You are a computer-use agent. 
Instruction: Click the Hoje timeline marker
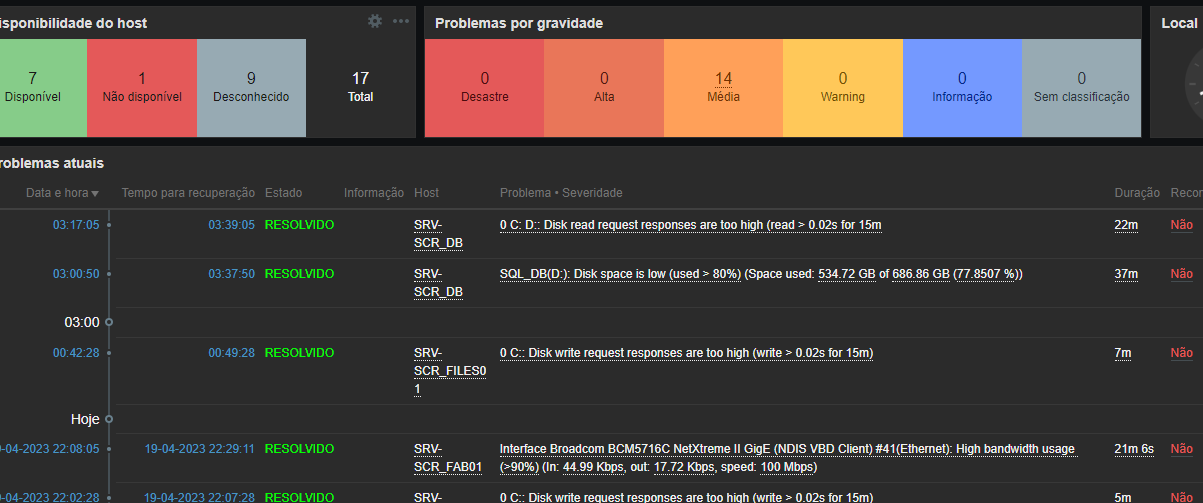(x=85, y=419)
